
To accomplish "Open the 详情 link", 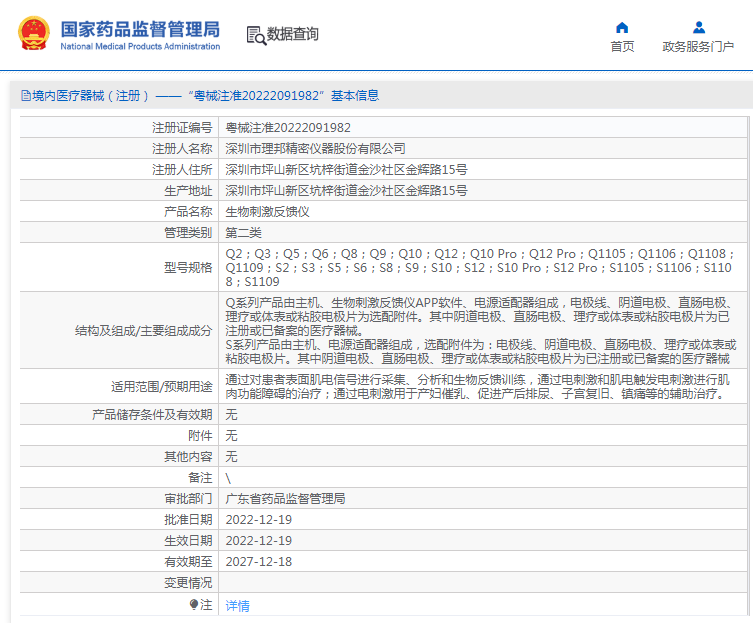I will click(x=237, y=606).
